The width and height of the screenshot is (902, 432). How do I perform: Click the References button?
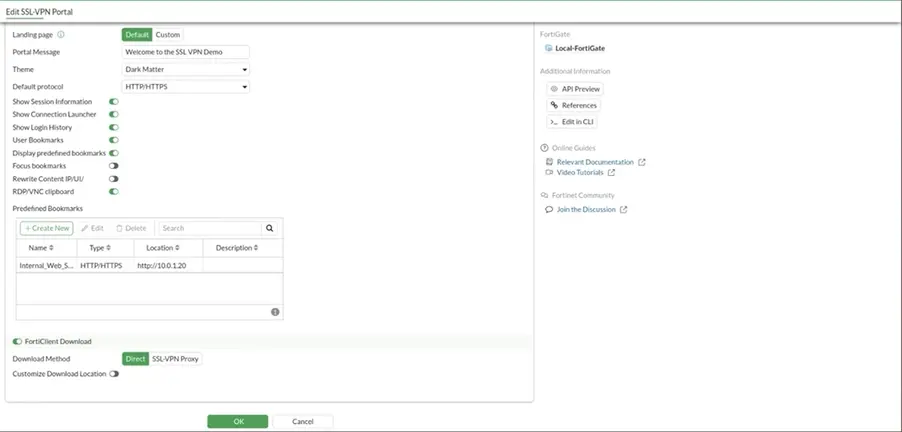click(x=574, y=105)
